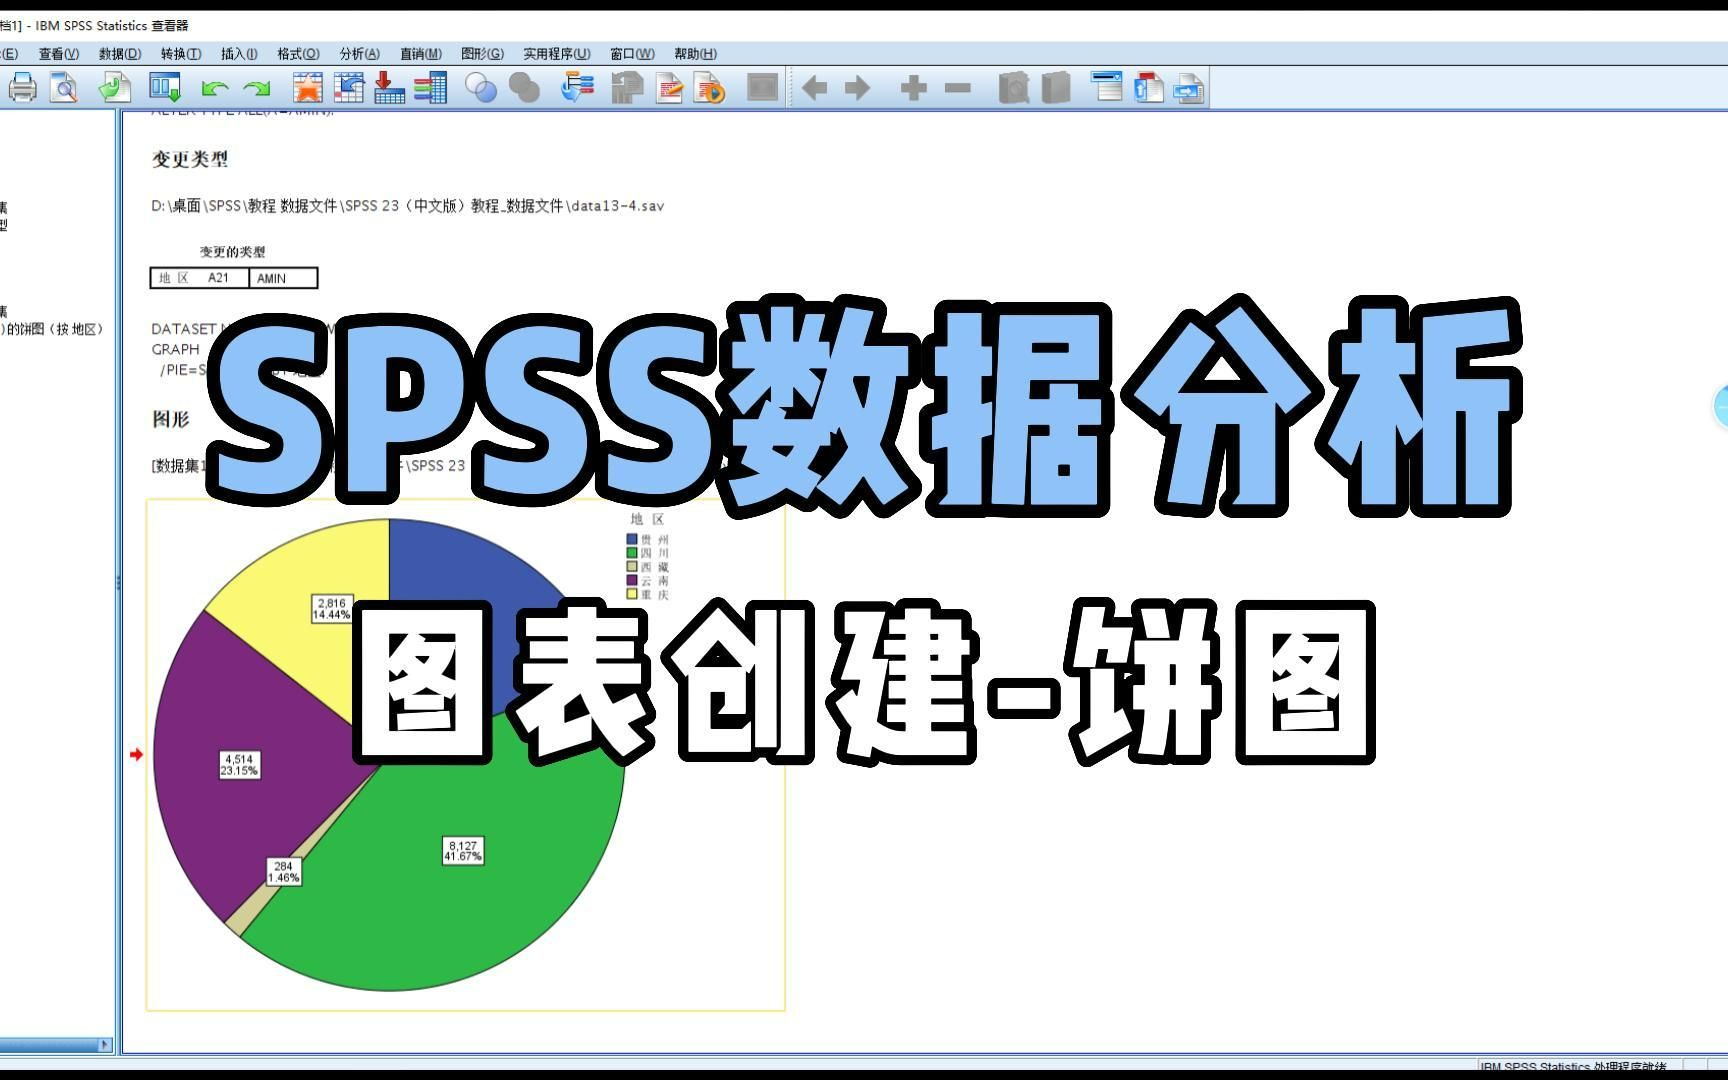Click the document with play button icon
The width and height of the screenshot is (1728, 1080).
coord(709,88)
